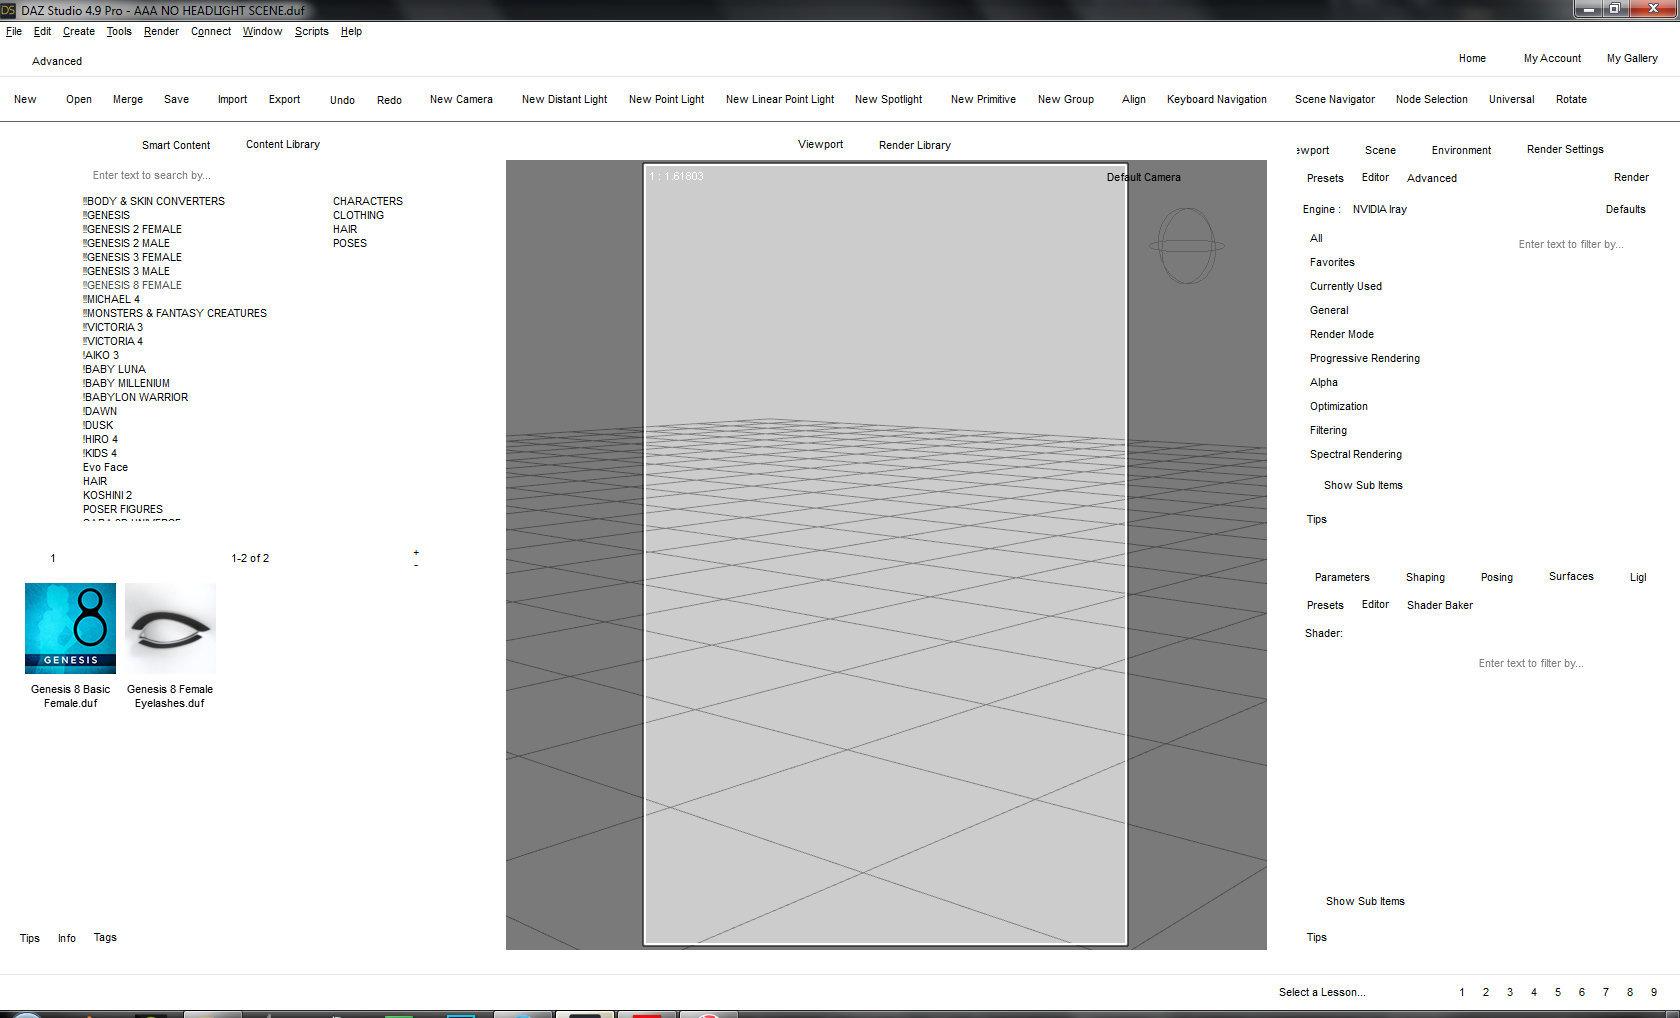This screenshot has height=1018, width=1680.
Task: Select the Rotate tool
Action: [x=1571, y=99]
